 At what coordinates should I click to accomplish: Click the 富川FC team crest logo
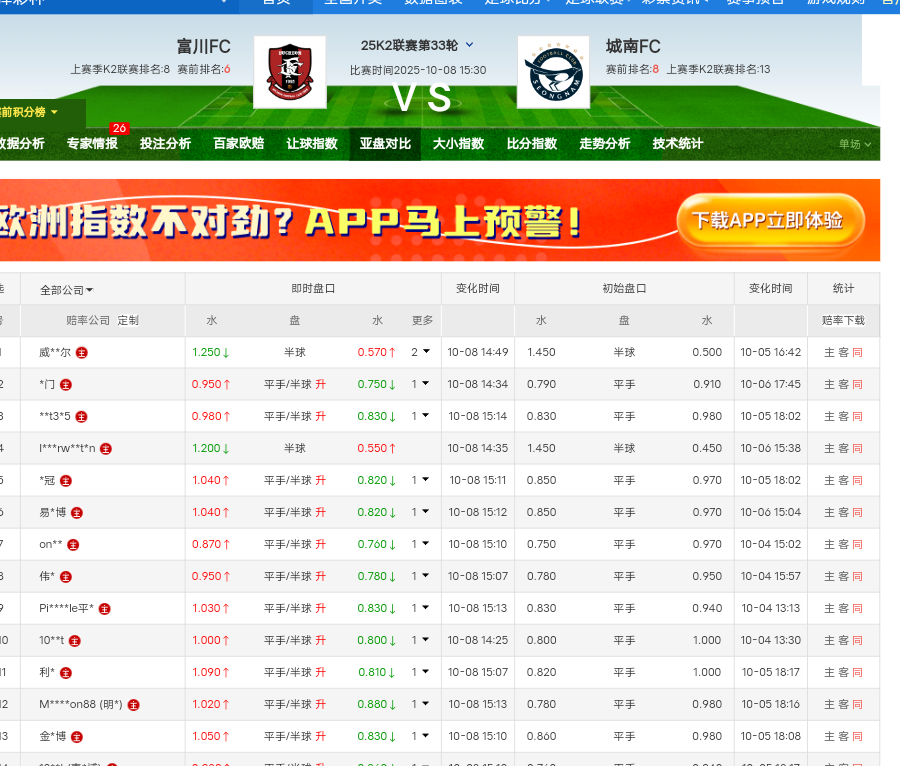point(290,72)
